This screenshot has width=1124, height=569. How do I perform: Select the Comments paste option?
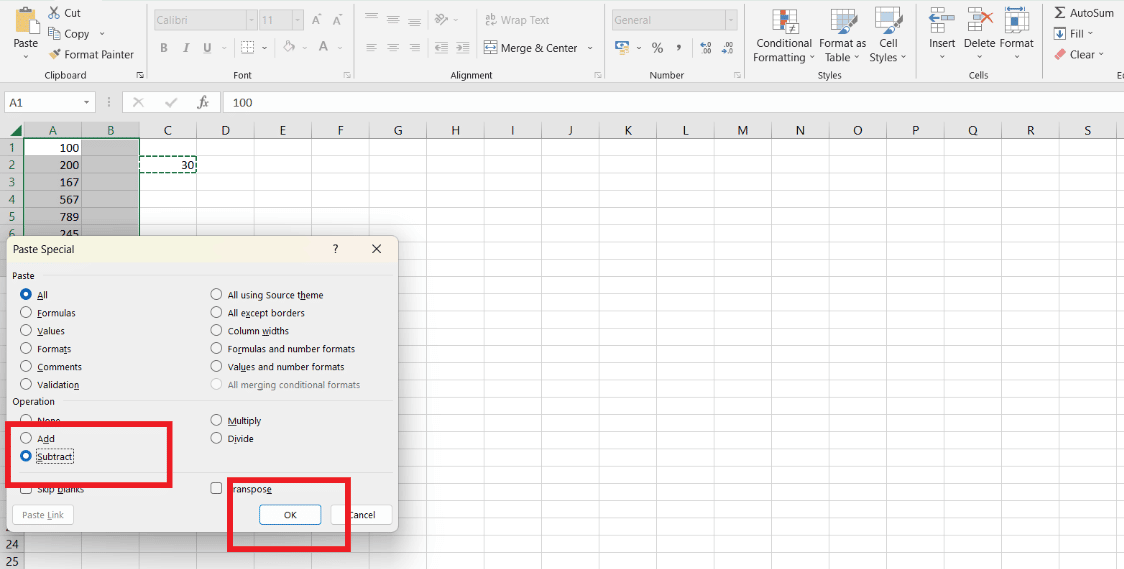point(26,366)
